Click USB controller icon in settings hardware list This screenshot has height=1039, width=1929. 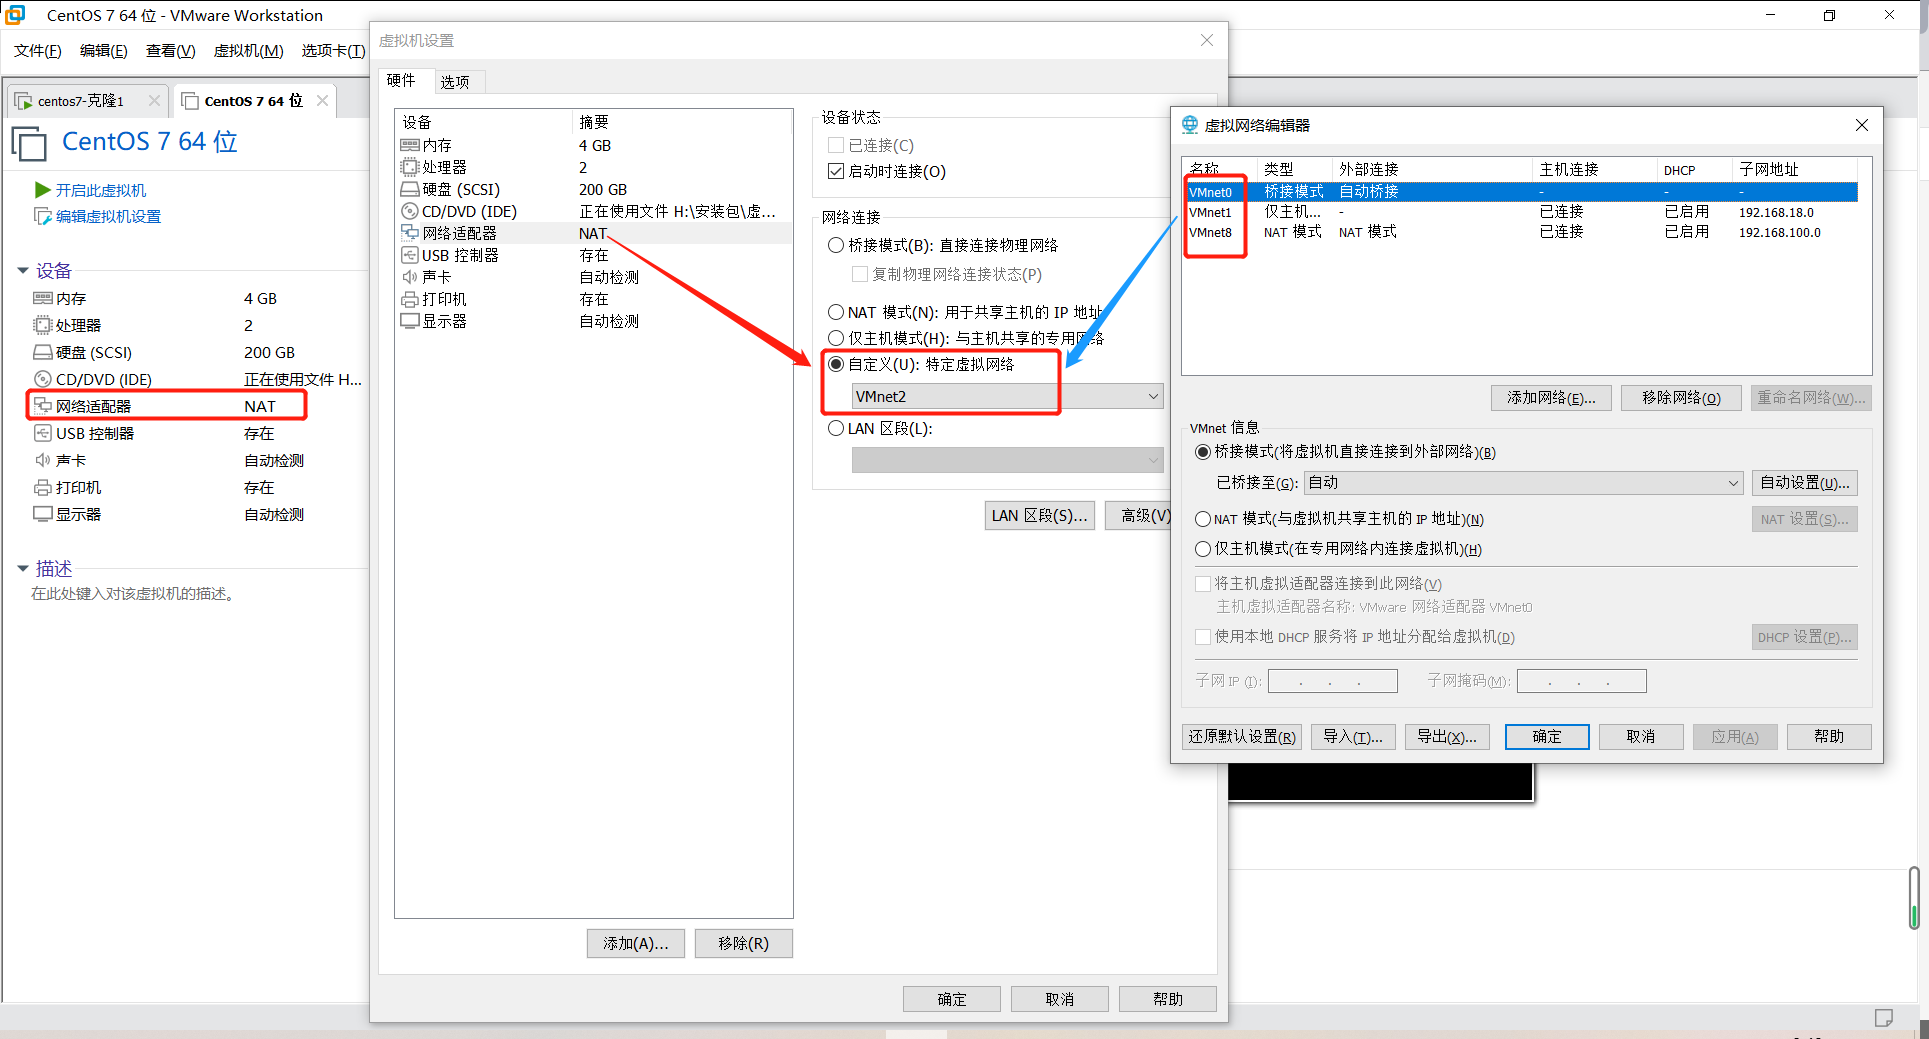coord(410,255)
